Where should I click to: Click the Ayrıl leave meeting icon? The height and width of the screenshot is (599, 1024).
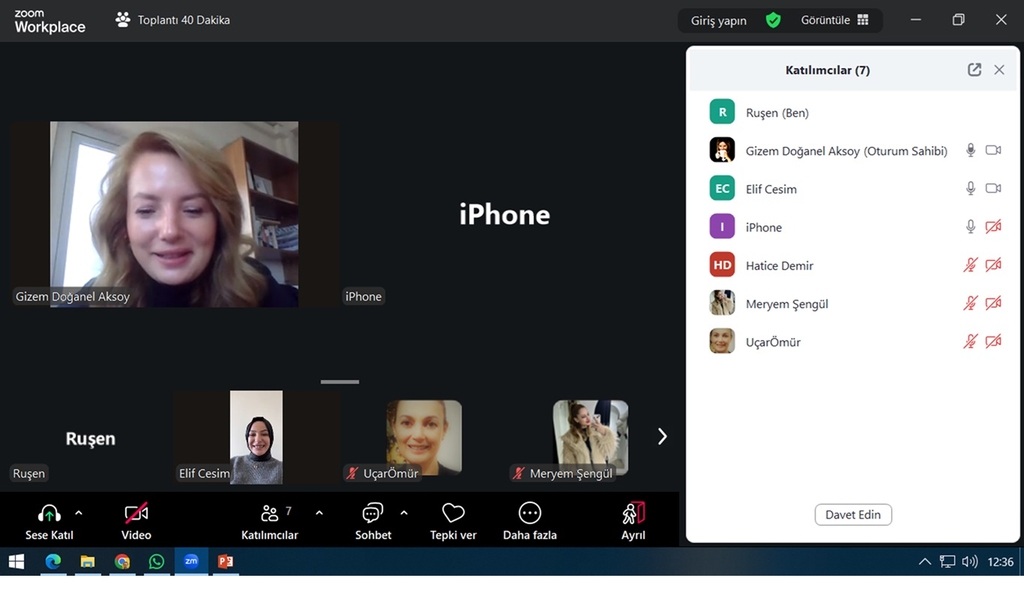coord(633,514)
